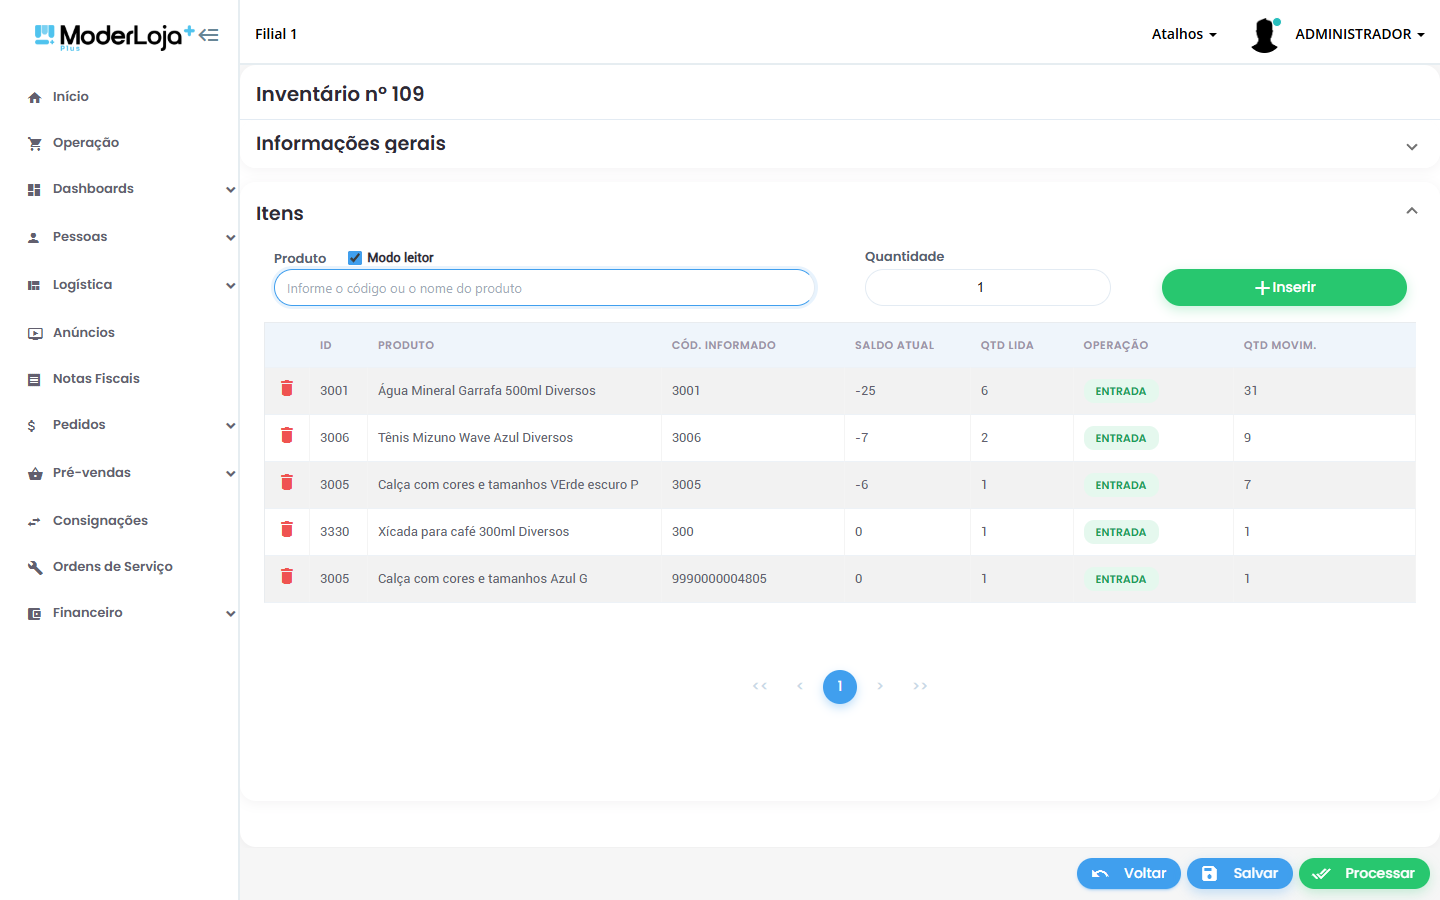Click the Dashboards grid icon
The image size is (1440, 900).
[34, 189]
